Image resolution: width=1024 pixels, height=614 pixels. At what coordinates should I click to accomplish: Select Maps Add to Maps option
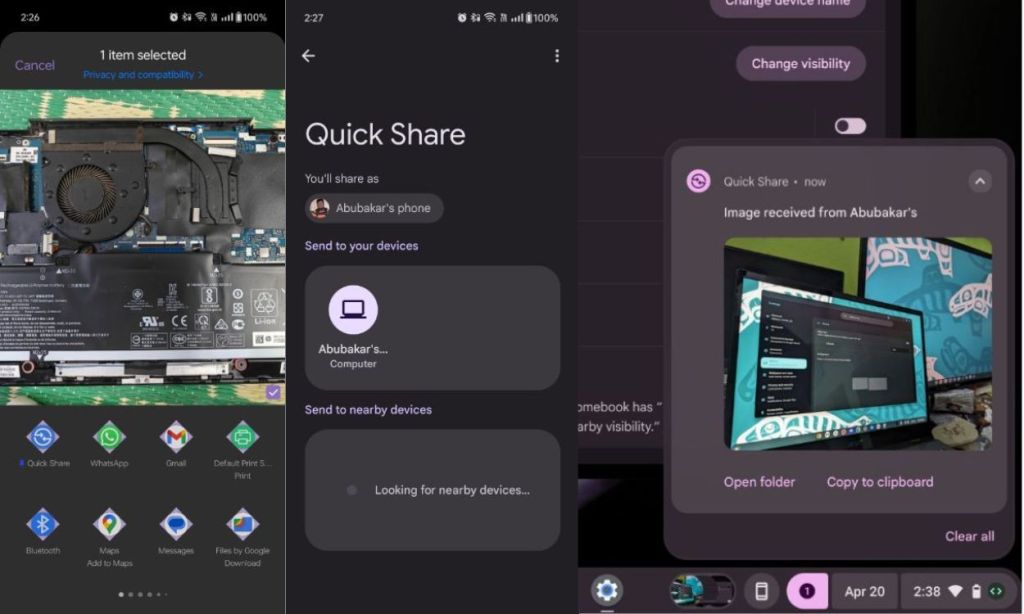pyautogui.click(x=109, y=524)
